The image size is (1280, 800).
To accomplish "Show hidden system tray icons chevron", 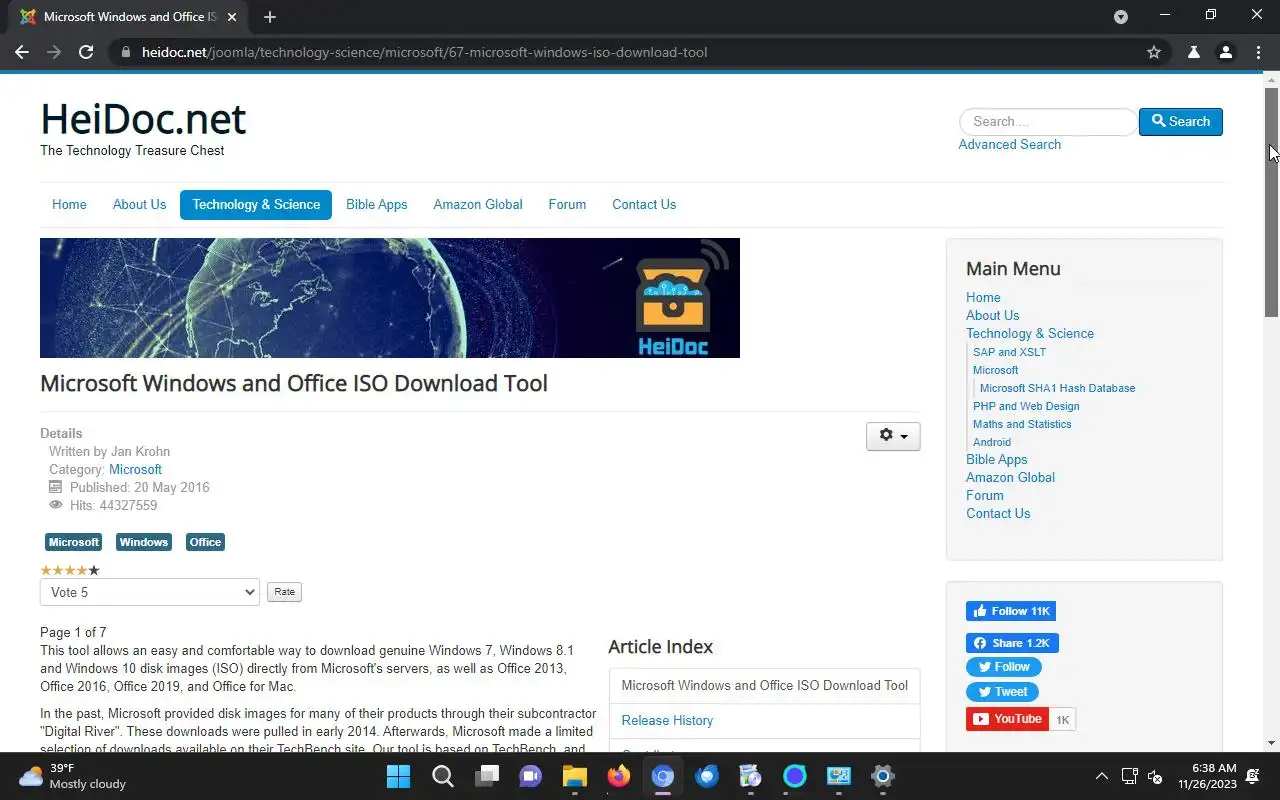I will pos(1102,776).
